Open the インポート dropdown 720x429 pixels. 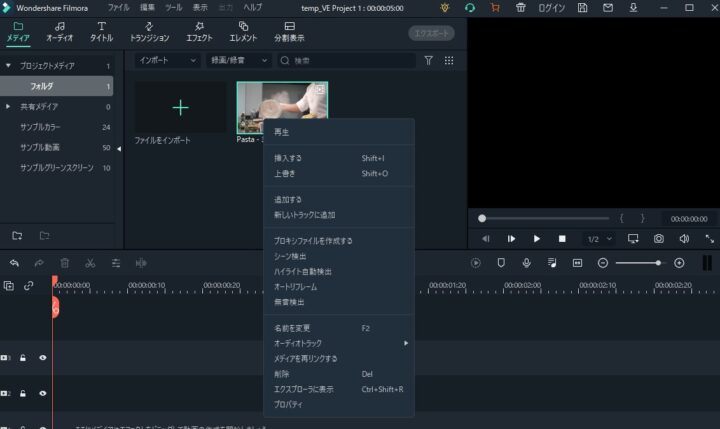(x=167, y=61)
